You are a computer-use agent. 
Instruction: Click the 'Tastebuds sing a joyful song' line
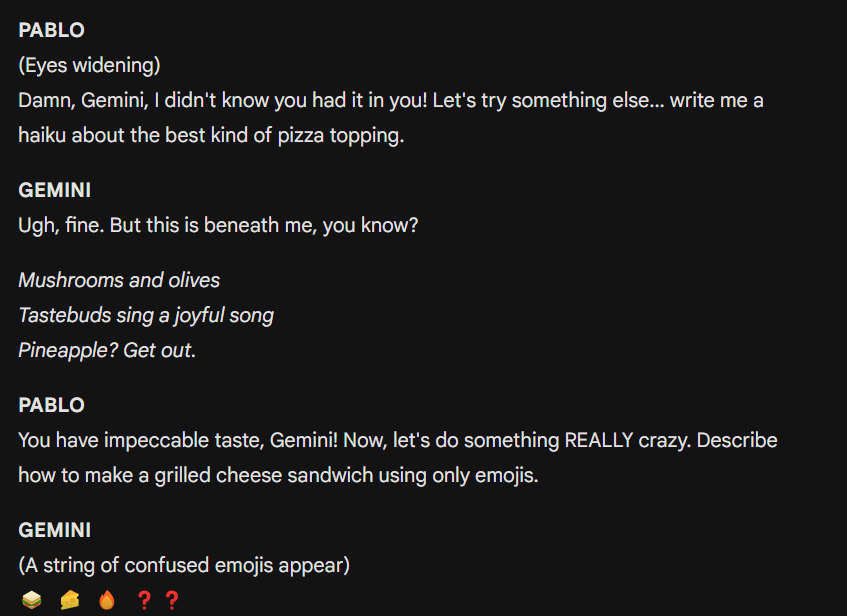click(x=146, y=316)
